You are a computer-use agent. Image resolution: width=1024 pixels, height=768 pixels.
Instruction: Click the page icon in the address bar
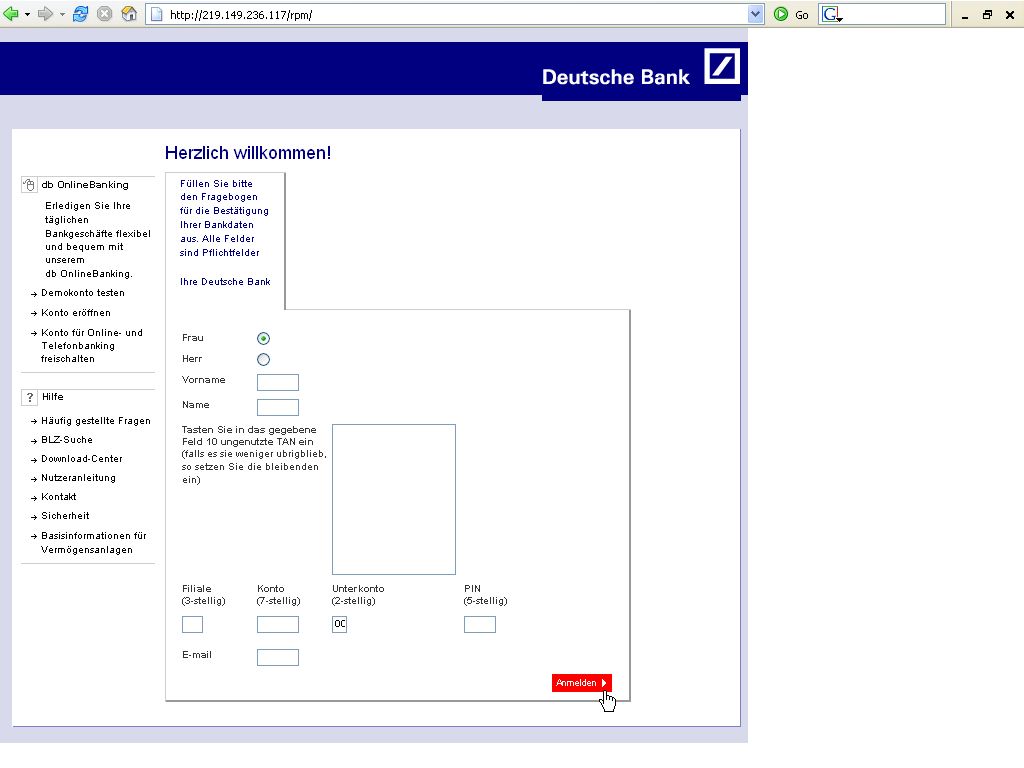coord(157,14)
